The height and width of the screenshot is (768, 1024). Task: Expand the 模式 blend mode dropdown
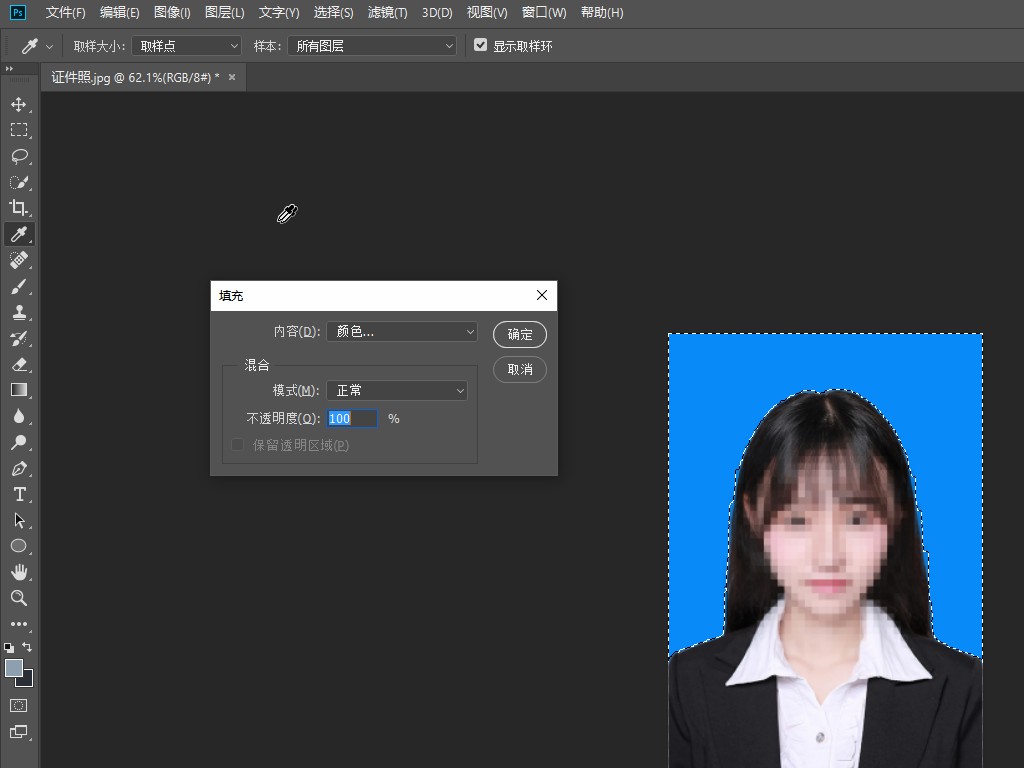click(397, 390)
